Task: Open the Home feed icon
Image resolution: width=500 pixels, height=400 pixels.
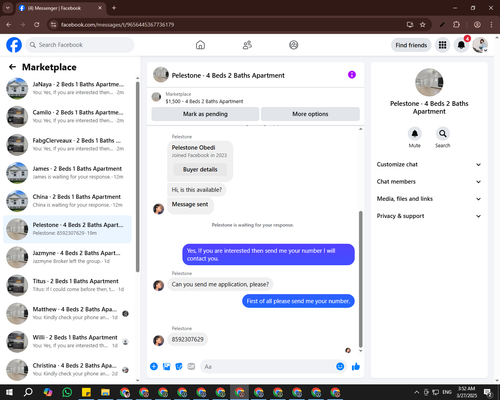Action: 200,45
